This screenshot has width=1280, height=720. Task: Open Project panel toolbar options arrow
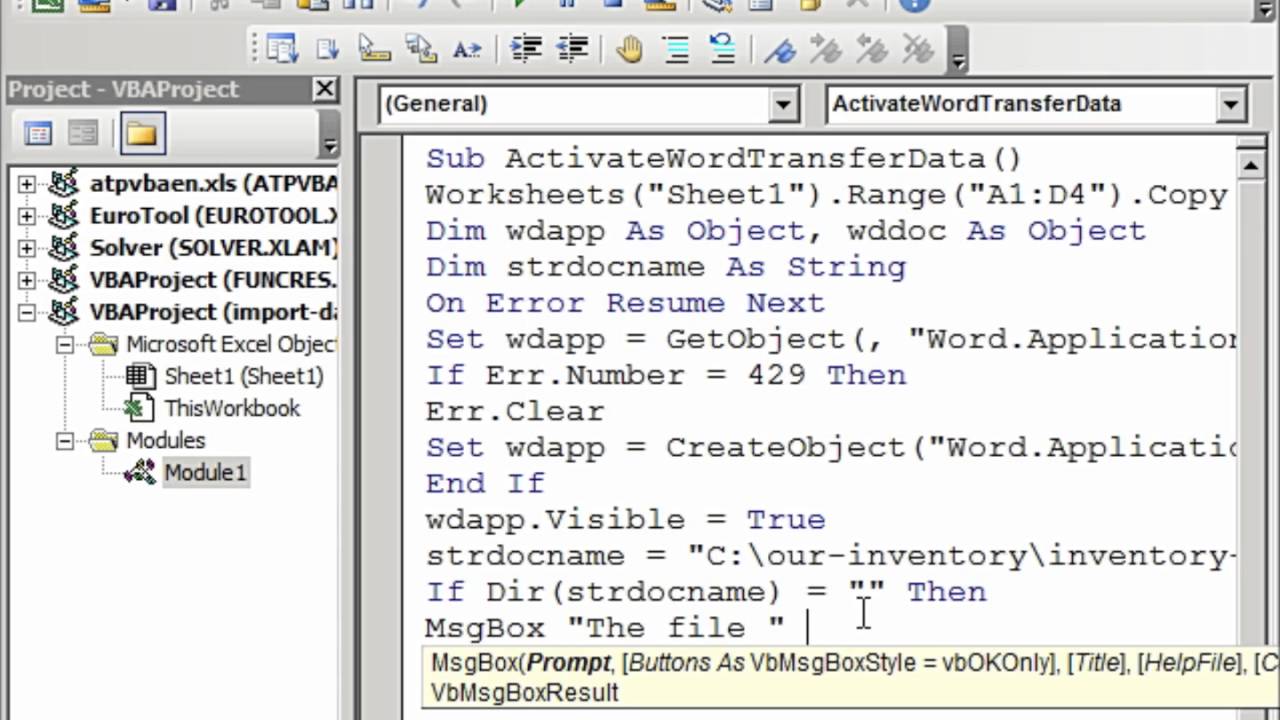330,145
